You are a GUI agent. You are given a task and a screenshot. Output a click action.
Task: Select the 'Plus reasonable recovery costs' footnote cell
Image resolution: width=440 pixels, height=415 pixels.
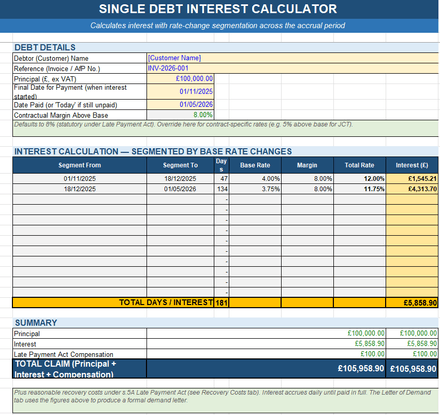tap(226, 400)
